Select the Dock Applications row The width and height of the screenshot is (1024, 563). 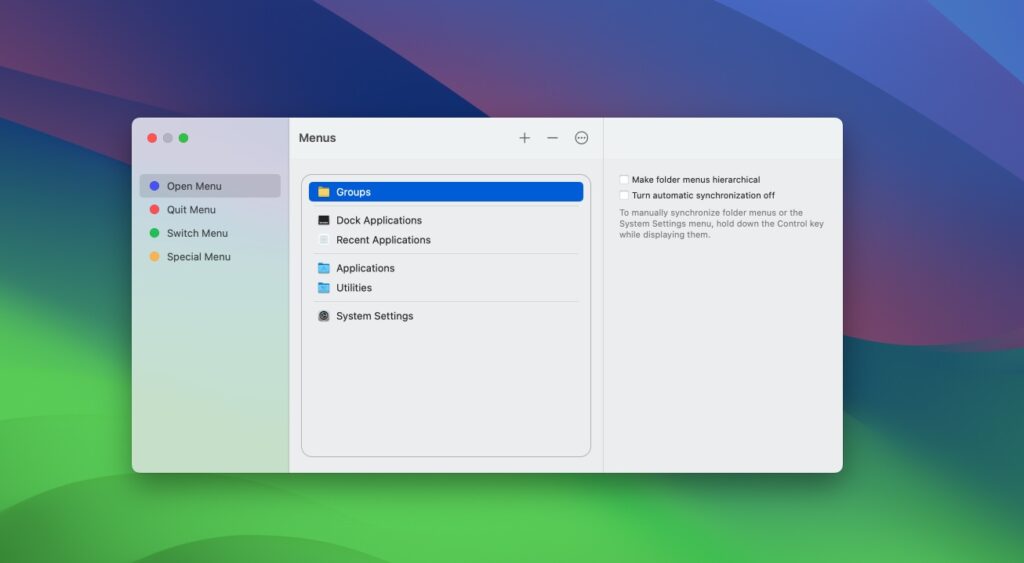(x=446, y=220)
